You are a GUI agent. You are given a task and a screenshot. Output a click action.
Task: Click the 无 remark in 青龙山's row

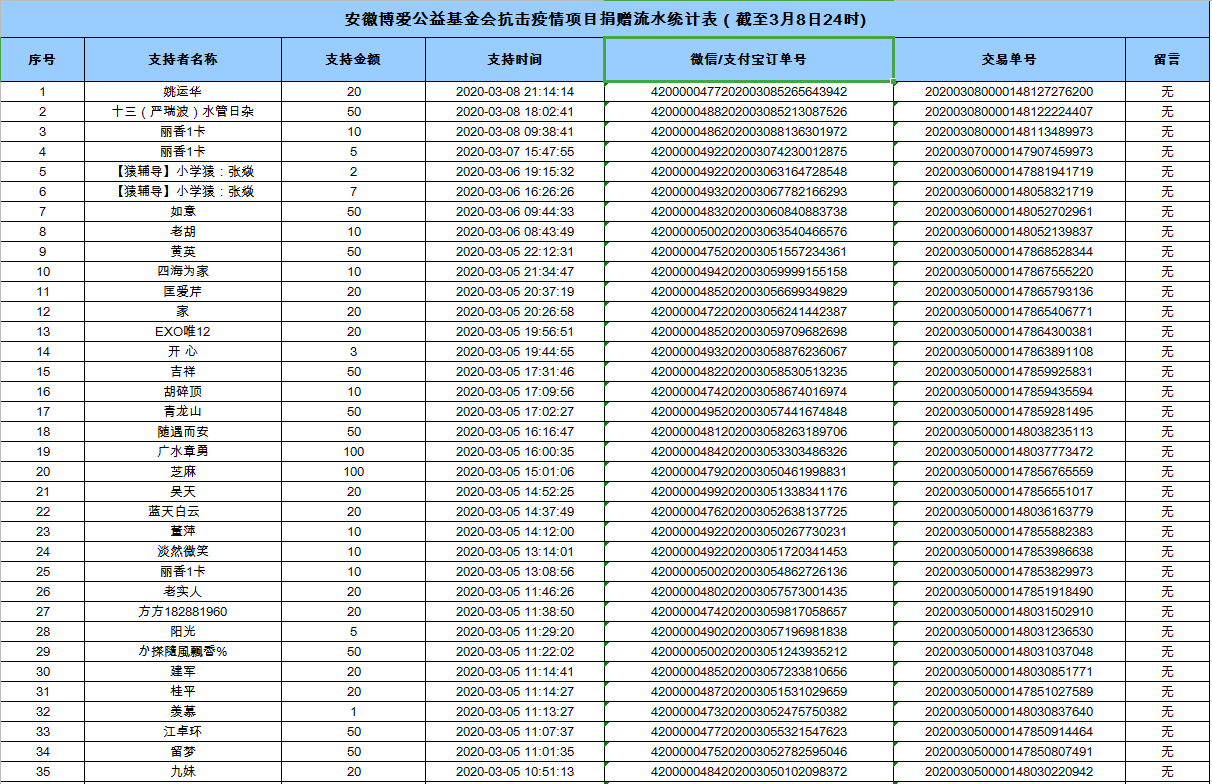click(x=1167, y=412)
